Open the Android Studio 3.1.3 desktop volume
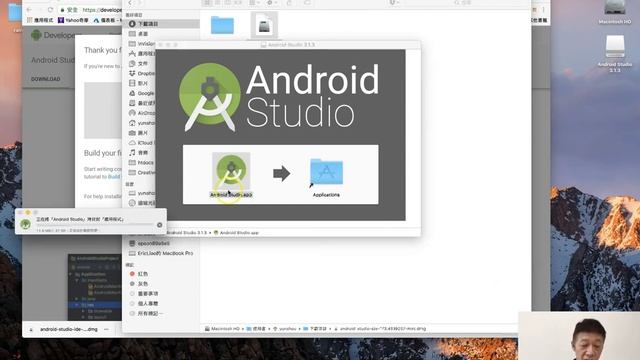The height and width of the screenshot is (360, 640). tap(615, 53)
